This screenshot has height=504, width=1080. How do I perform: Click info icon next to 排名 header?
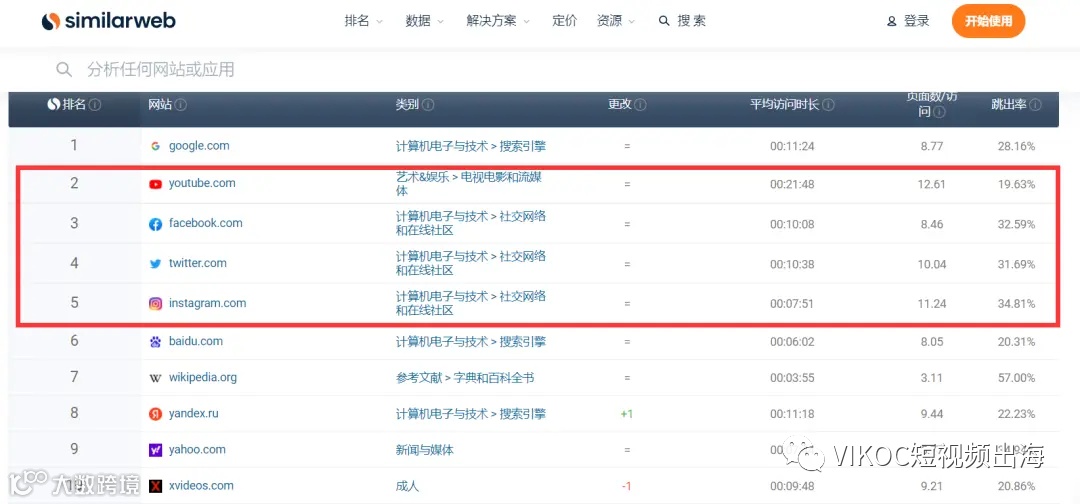pyautogui.click(x=95, y=105)
